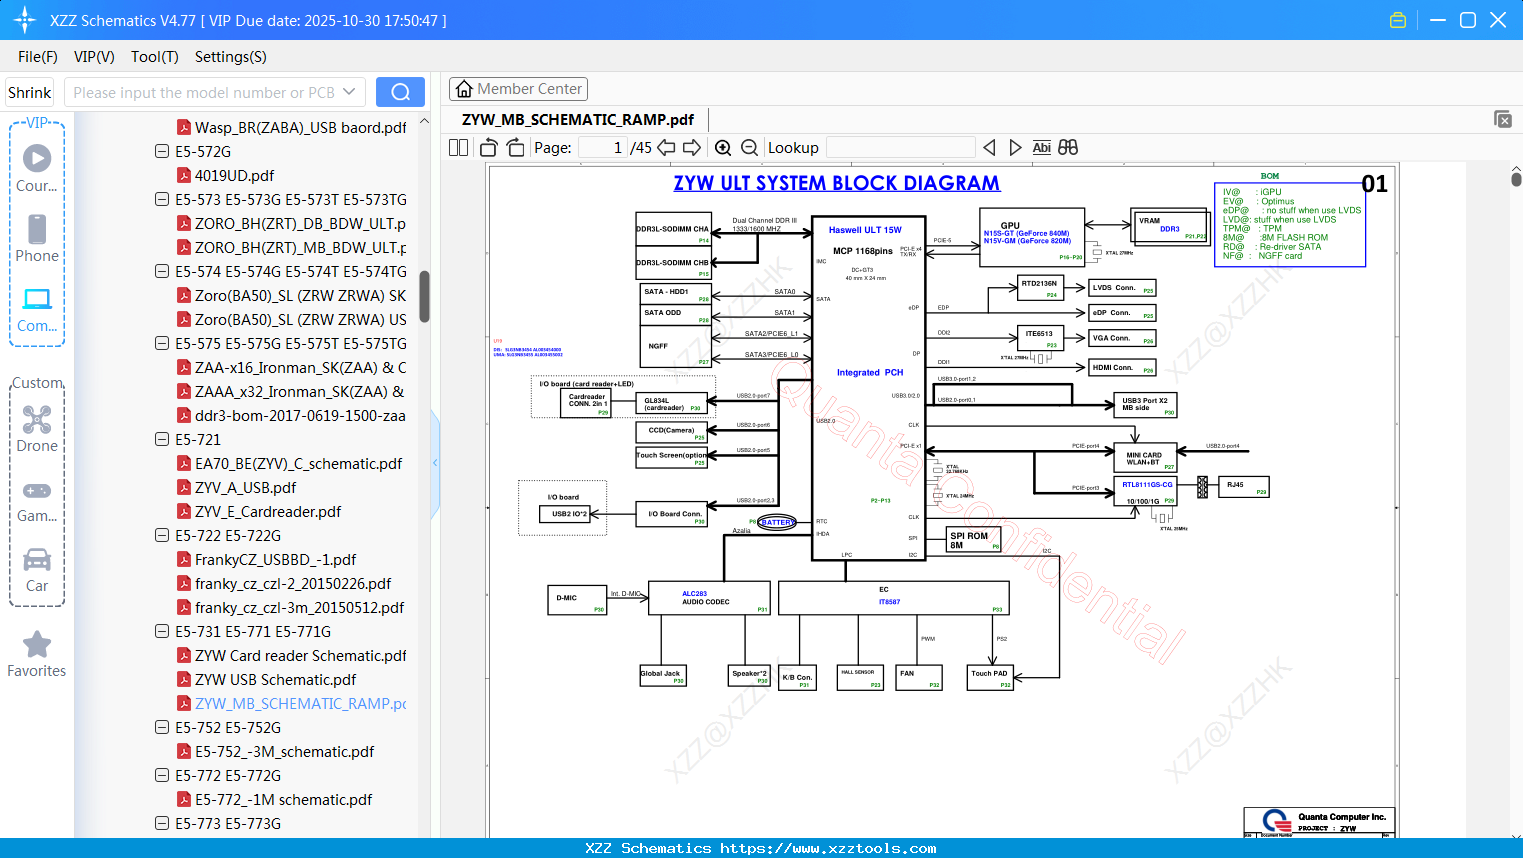The width and height of the screenshot is (1523, 858).
Task: Open ZYV_E_Cardreader.pdf
Action: click(x=268, y=512)
